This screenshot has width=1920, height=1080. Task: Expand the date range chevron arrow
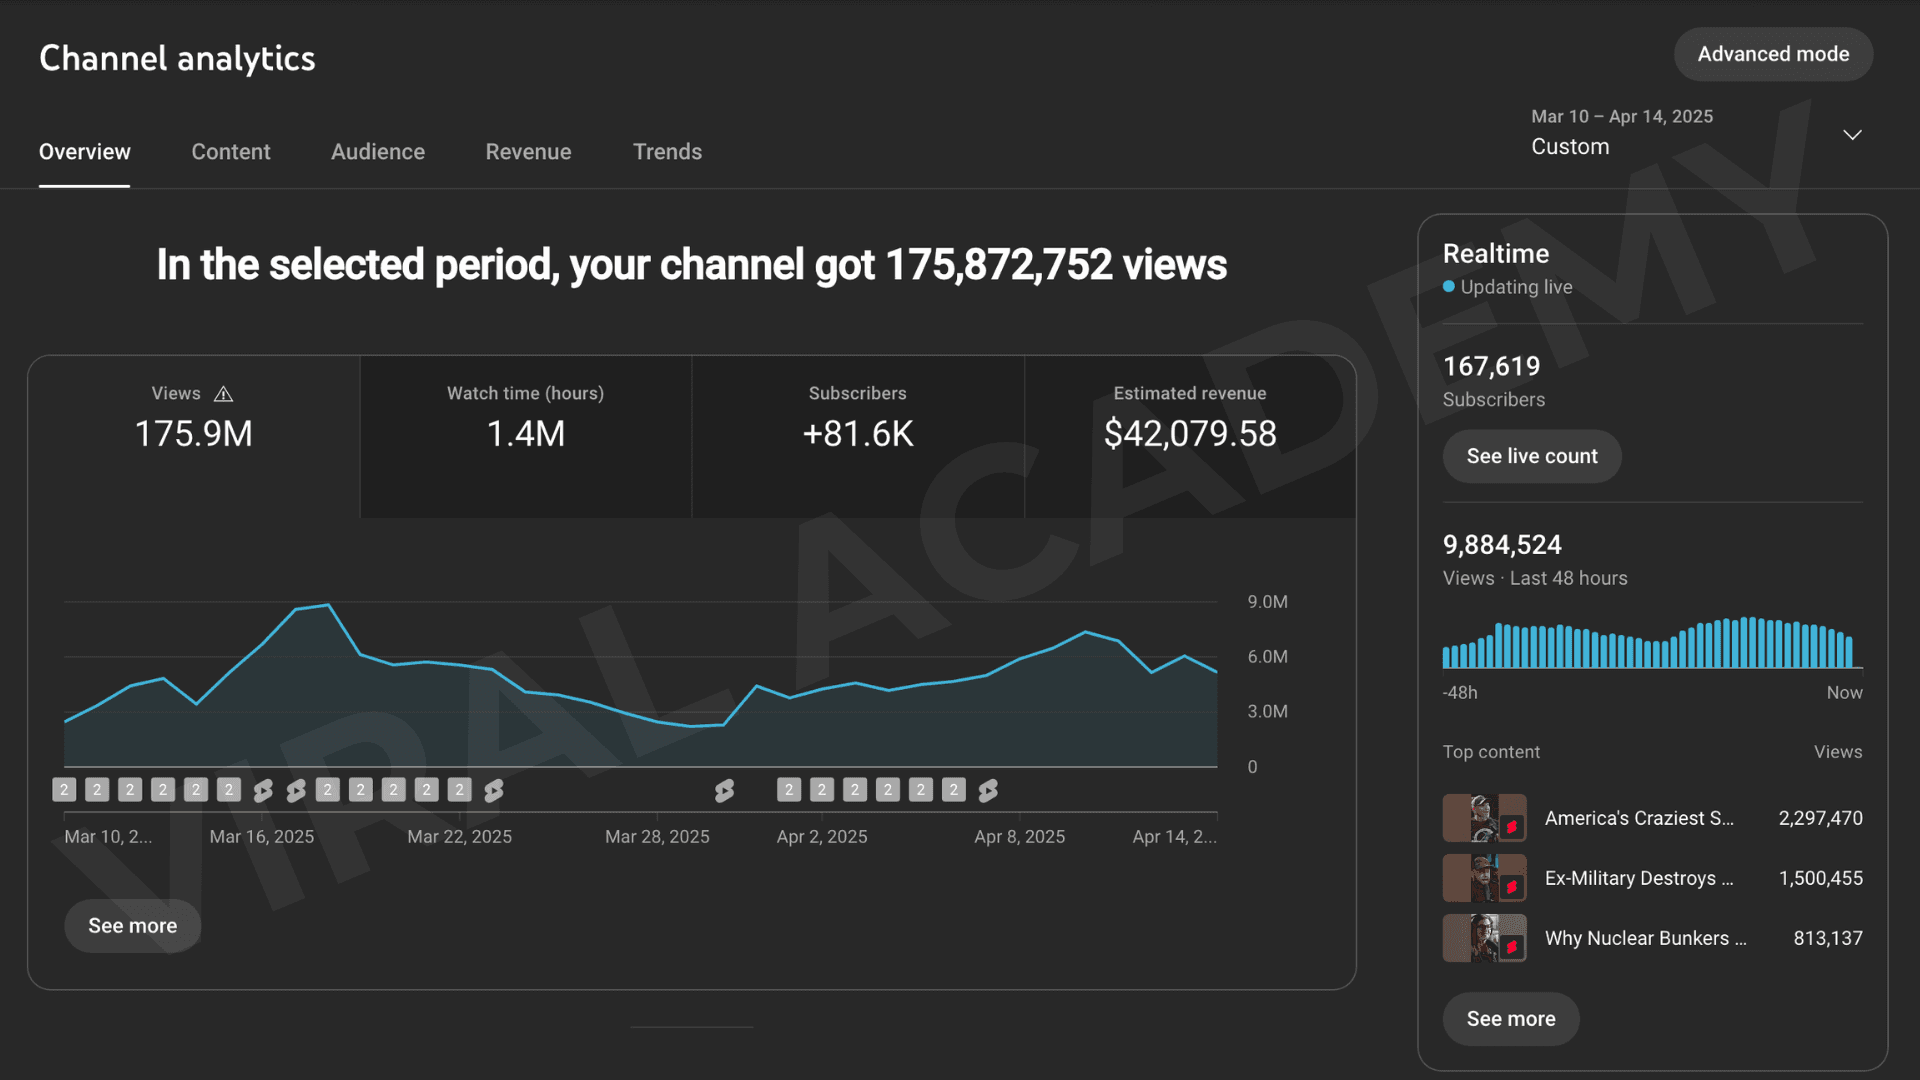[1852, 134]
